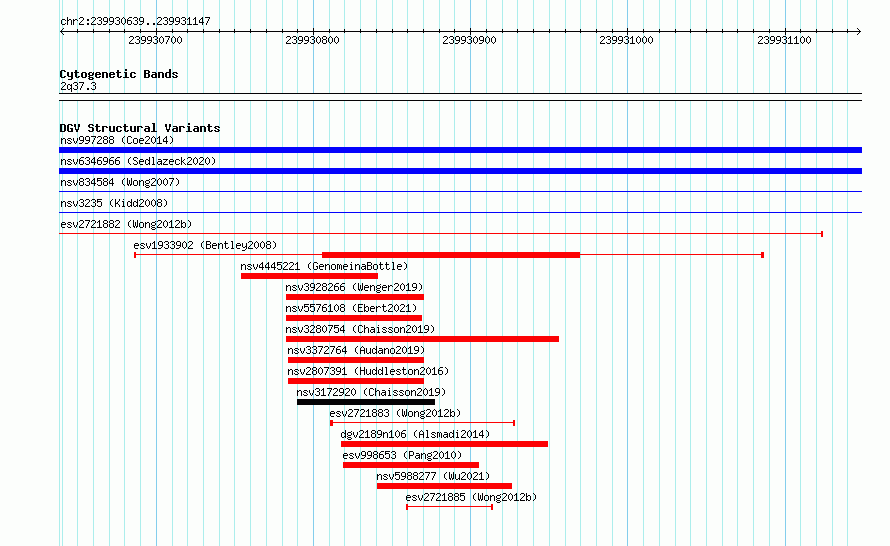This screenshot has height=546, width=890.
Task: Open the nsv3235 (Kidd2008) variant
Action: click(x=114, y=203)
